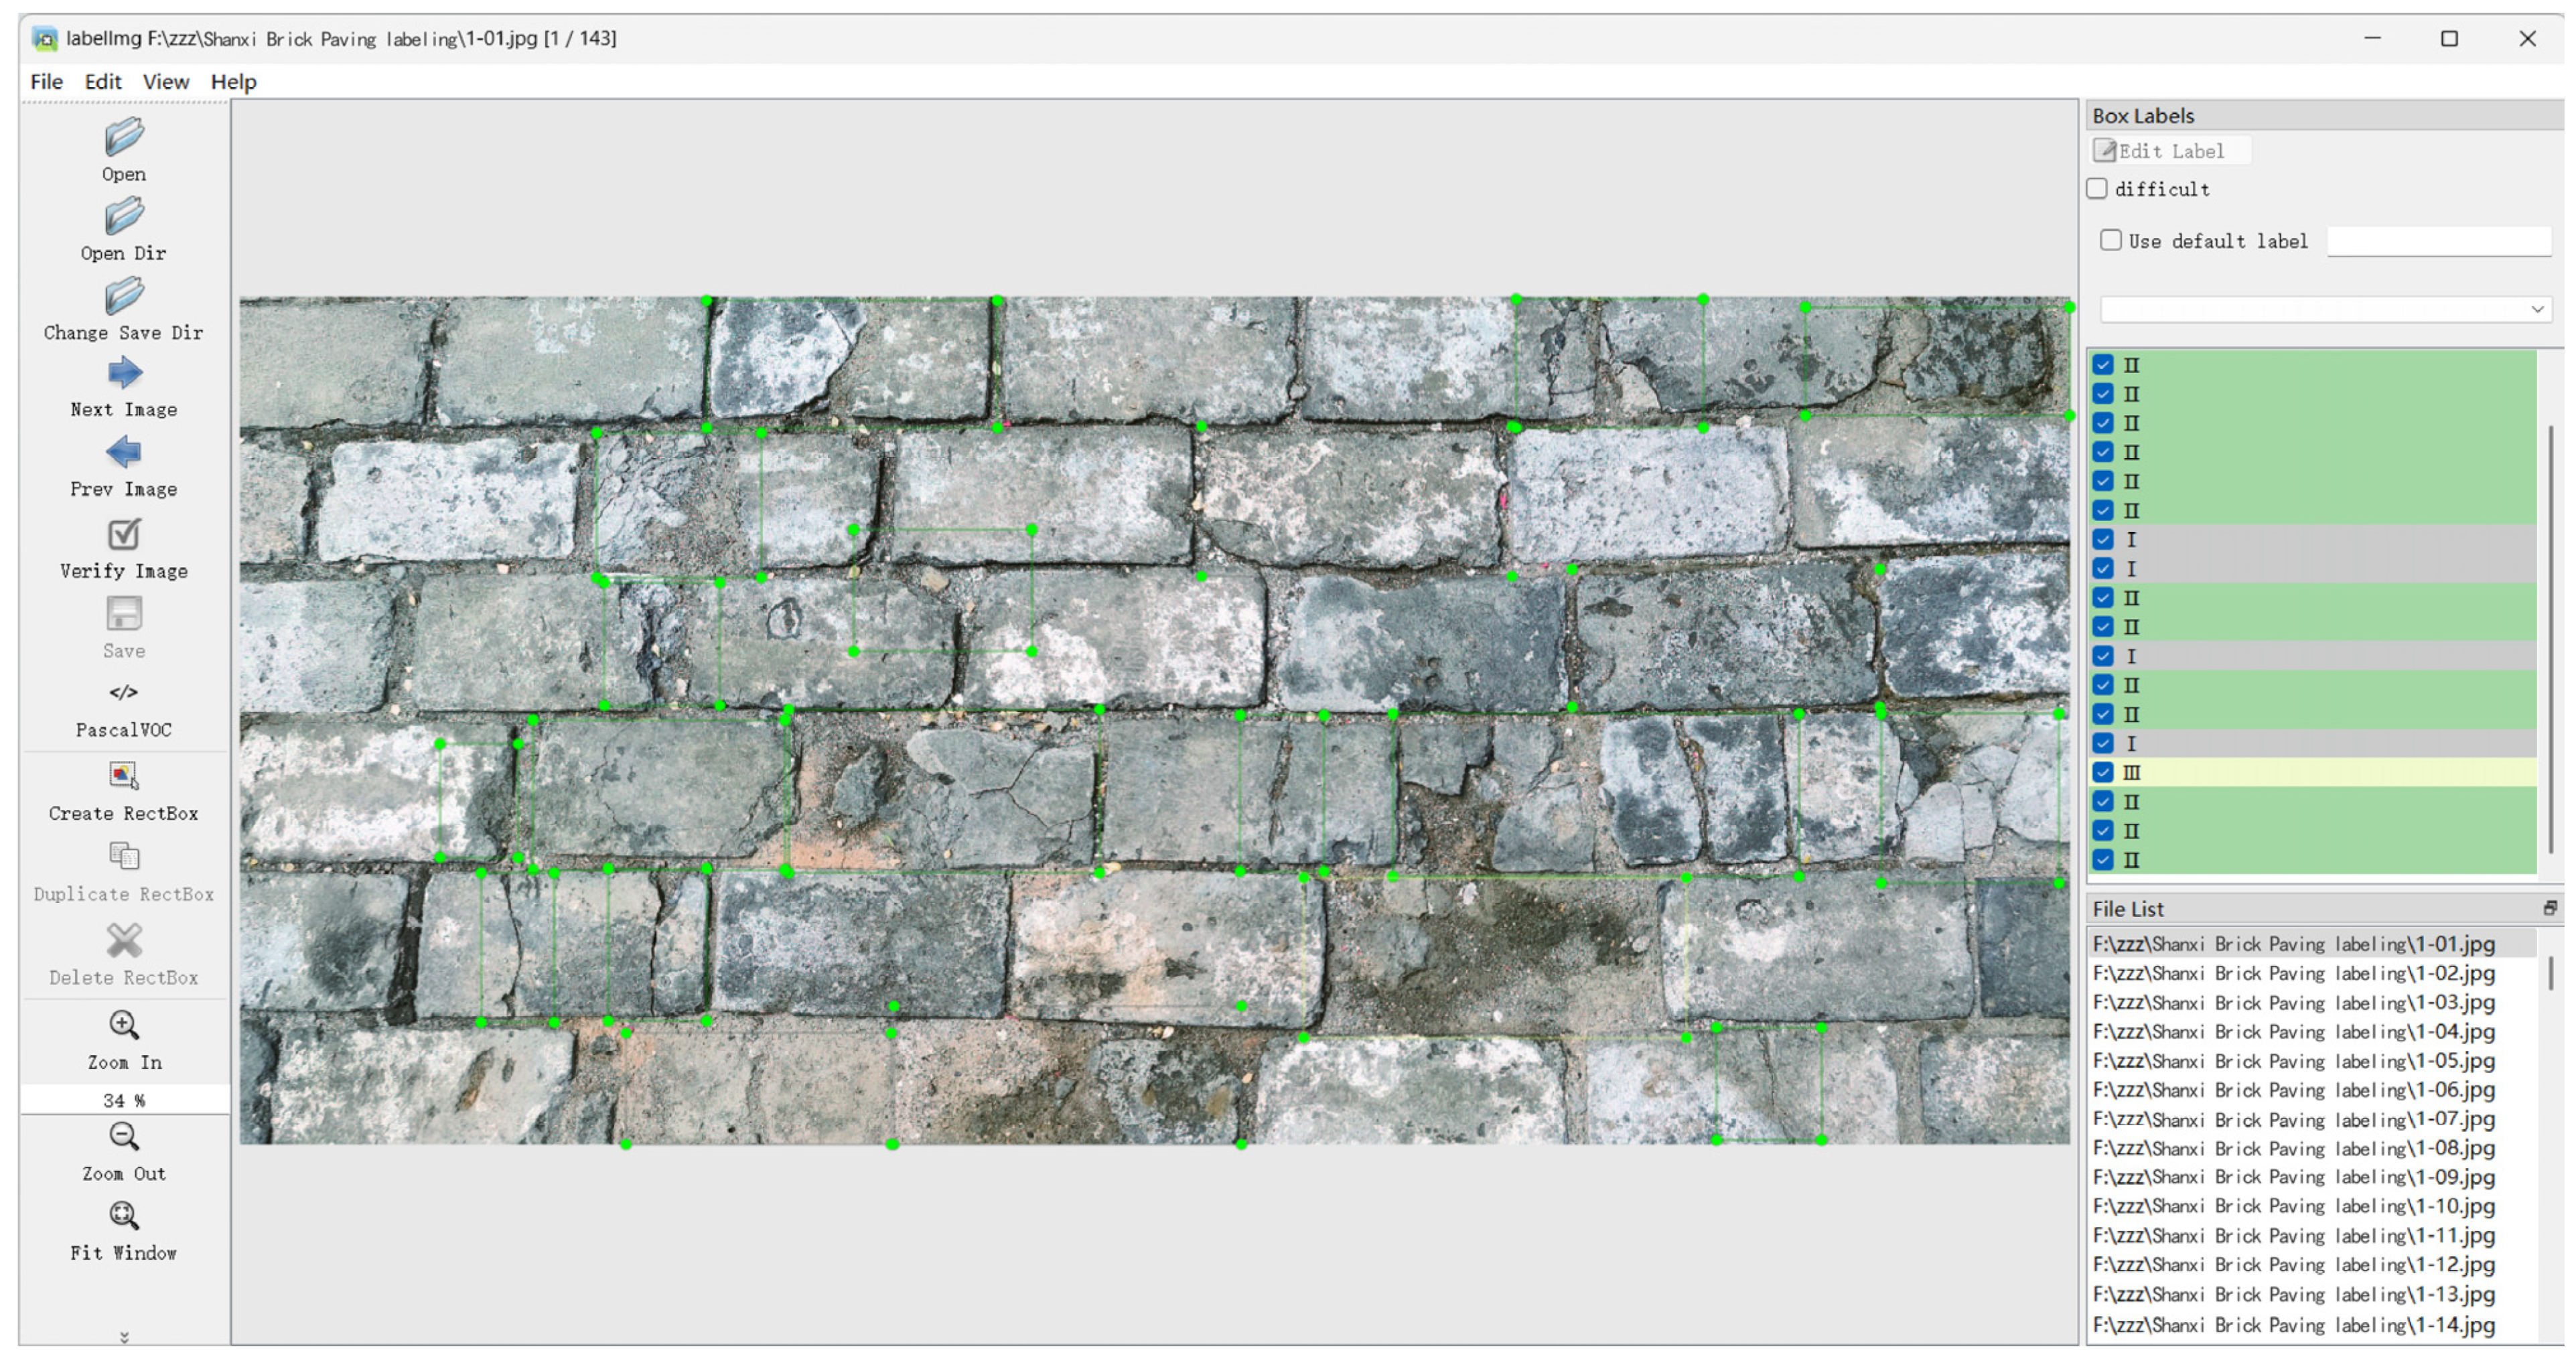Select the Create RectBox tool

tap(124, 777)
